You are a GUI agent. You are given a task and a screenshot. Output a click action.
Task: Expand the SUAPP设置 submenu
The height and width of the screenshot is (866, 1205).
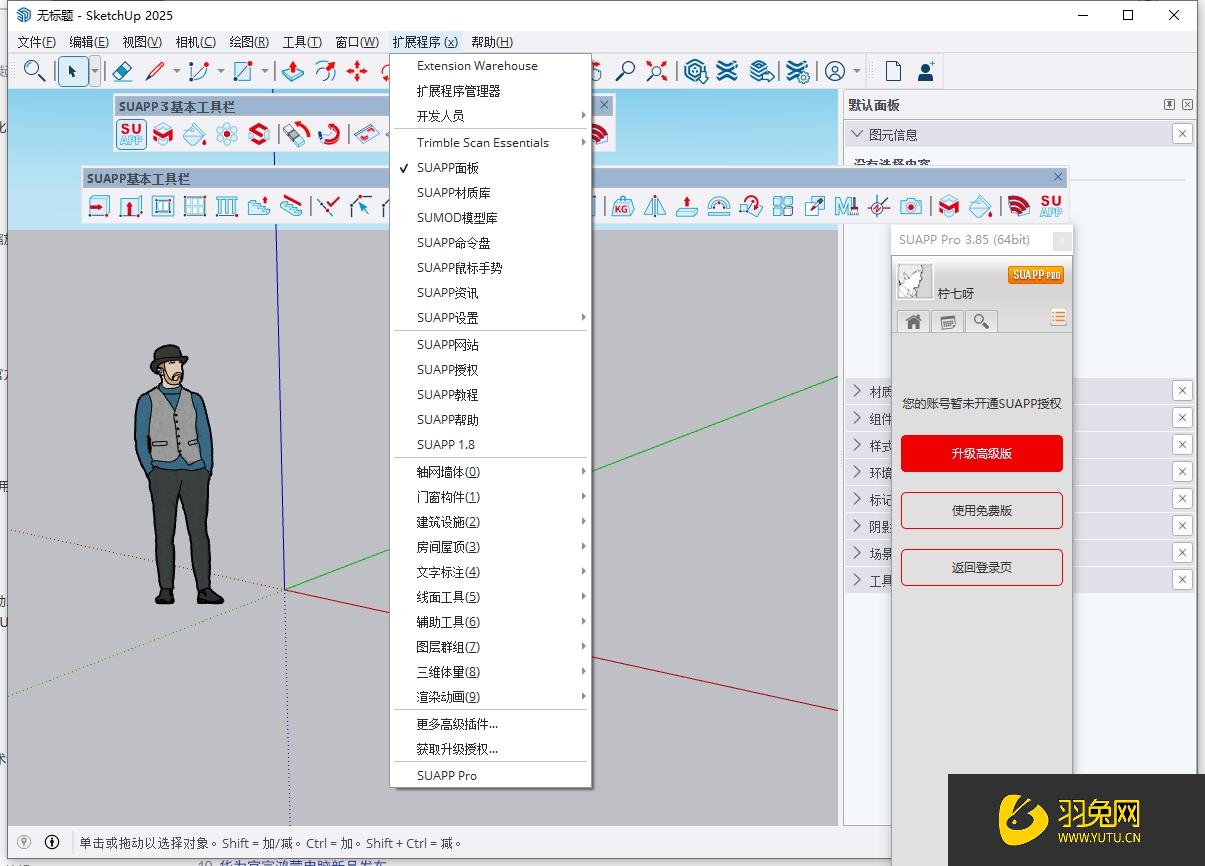coord(490,318)
